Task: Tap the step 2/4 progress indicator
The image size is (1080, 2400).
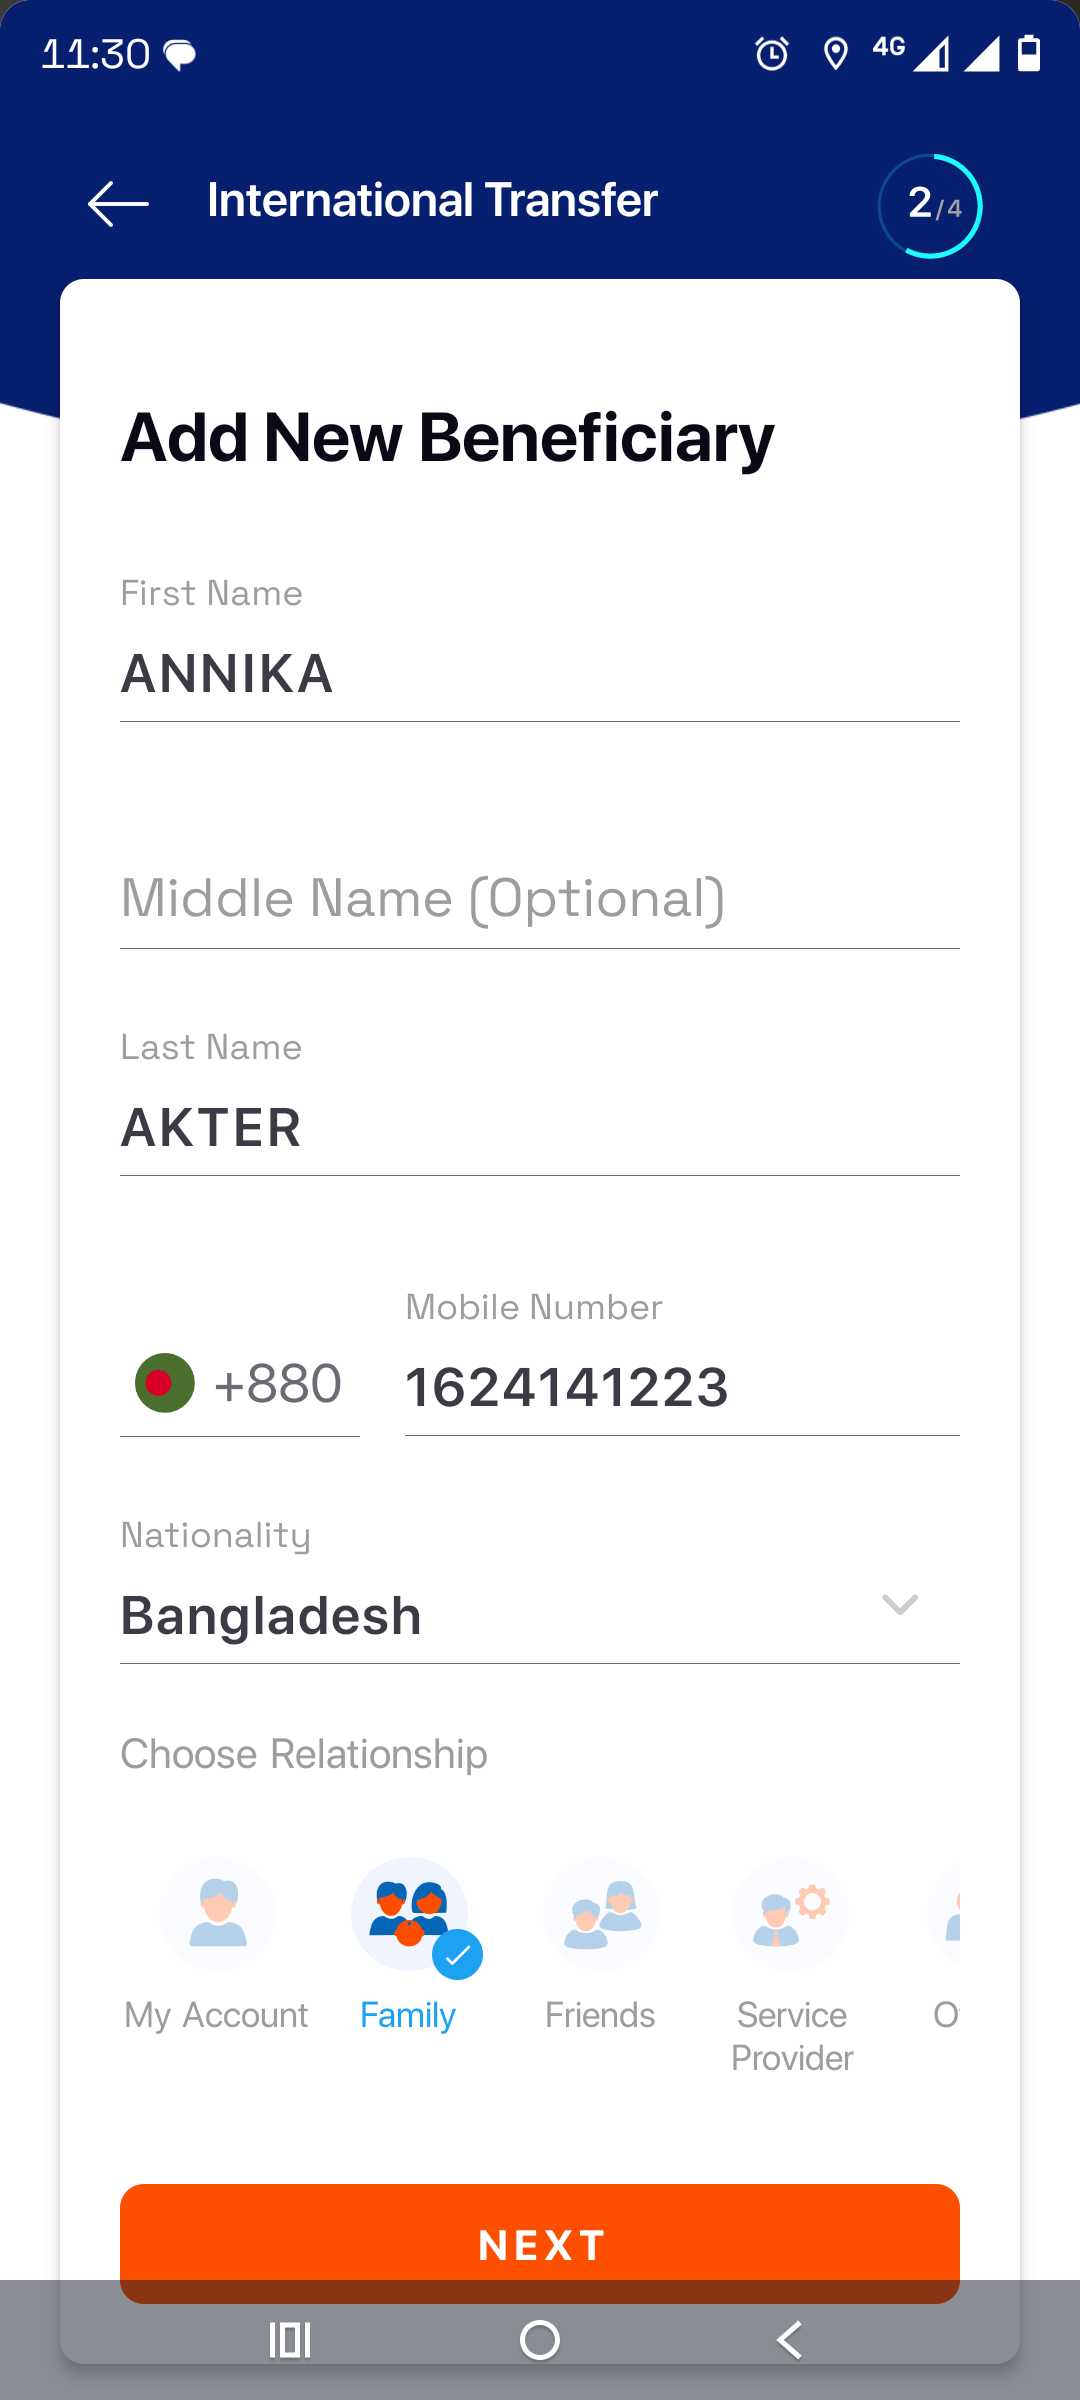Action: (x=930, y=206)
